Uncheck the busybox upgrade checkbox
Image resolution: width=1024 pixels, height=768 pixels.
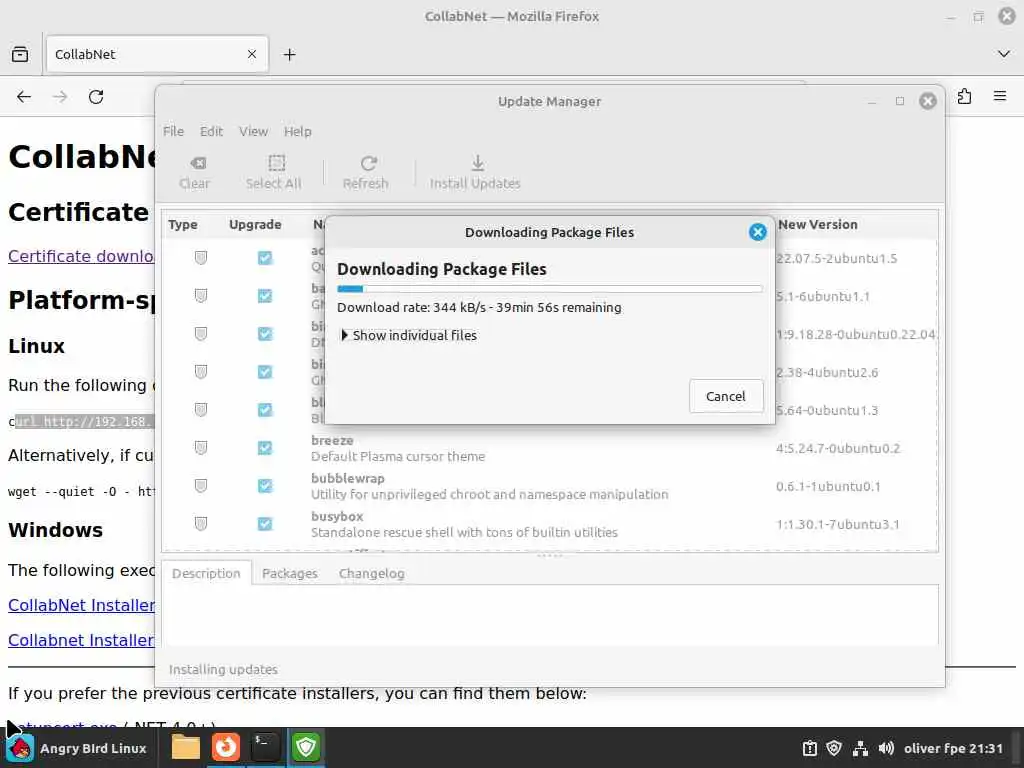point(264,523)
